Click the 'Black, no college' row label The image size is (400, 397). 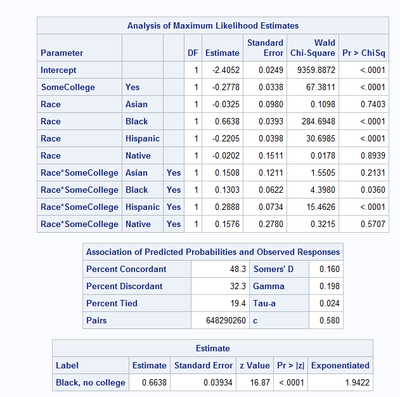(91, 383)
